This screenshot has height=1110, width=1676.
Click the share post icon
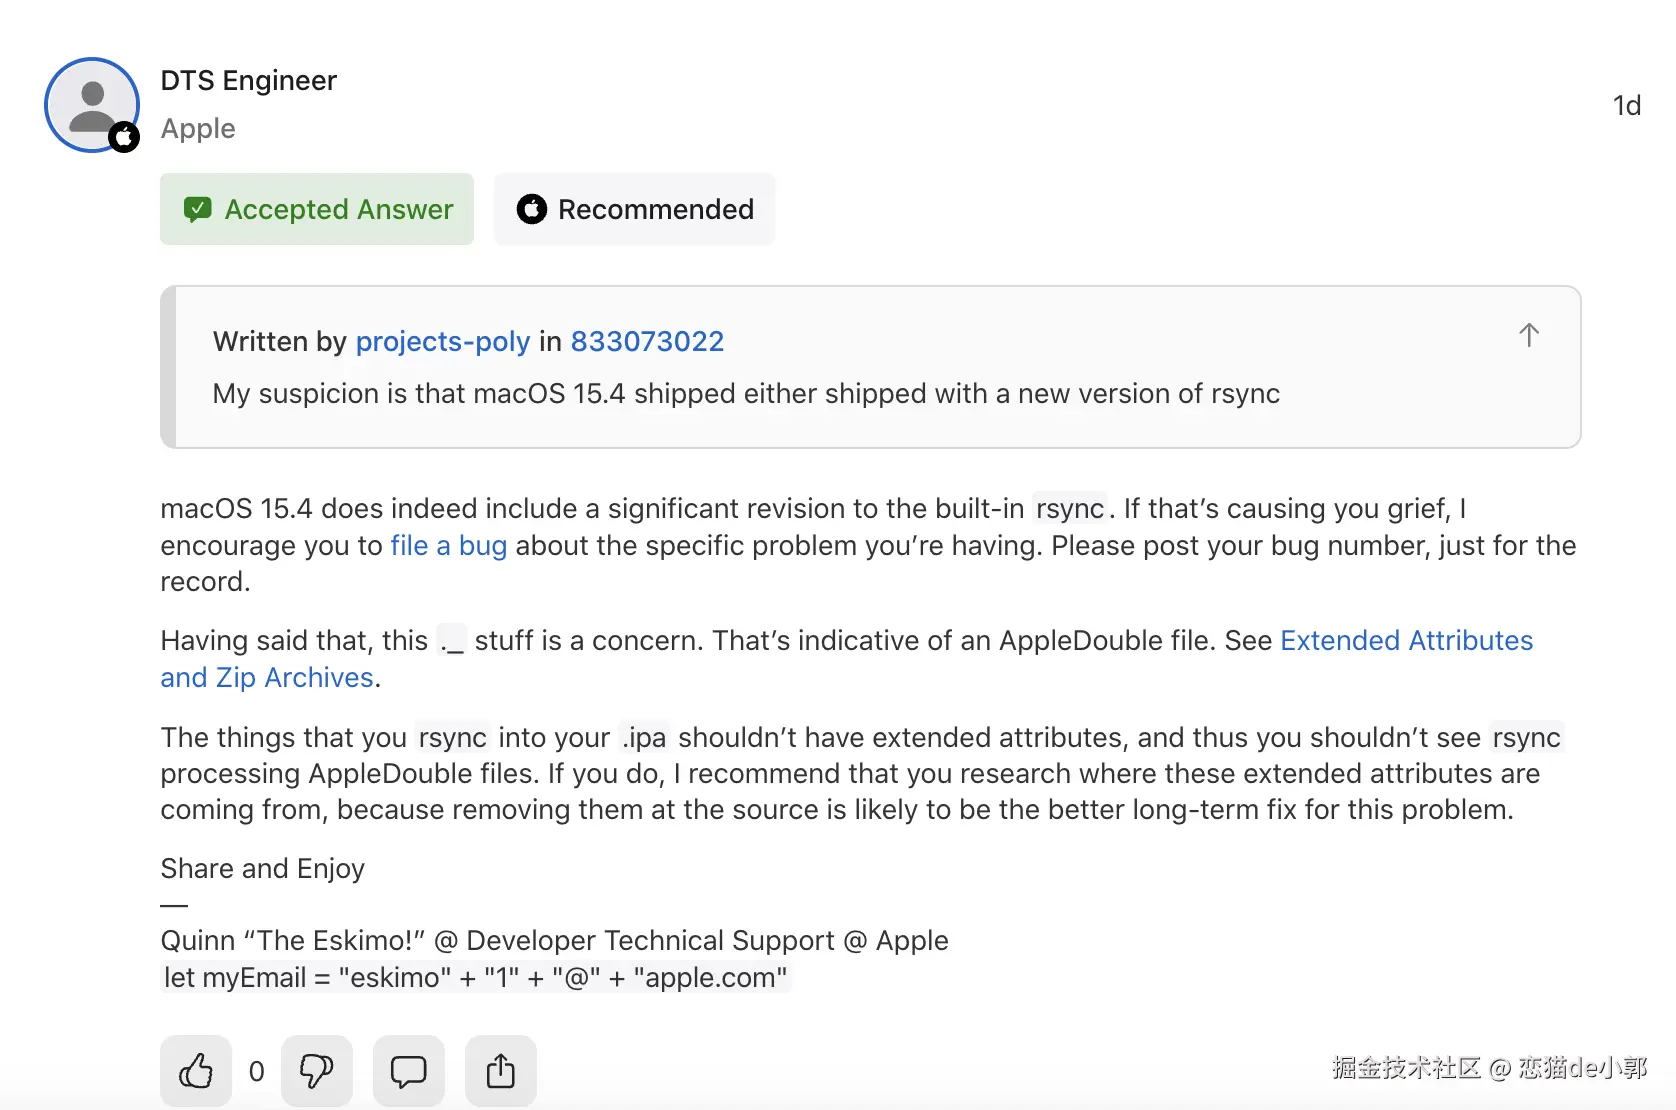(500, 1071)
